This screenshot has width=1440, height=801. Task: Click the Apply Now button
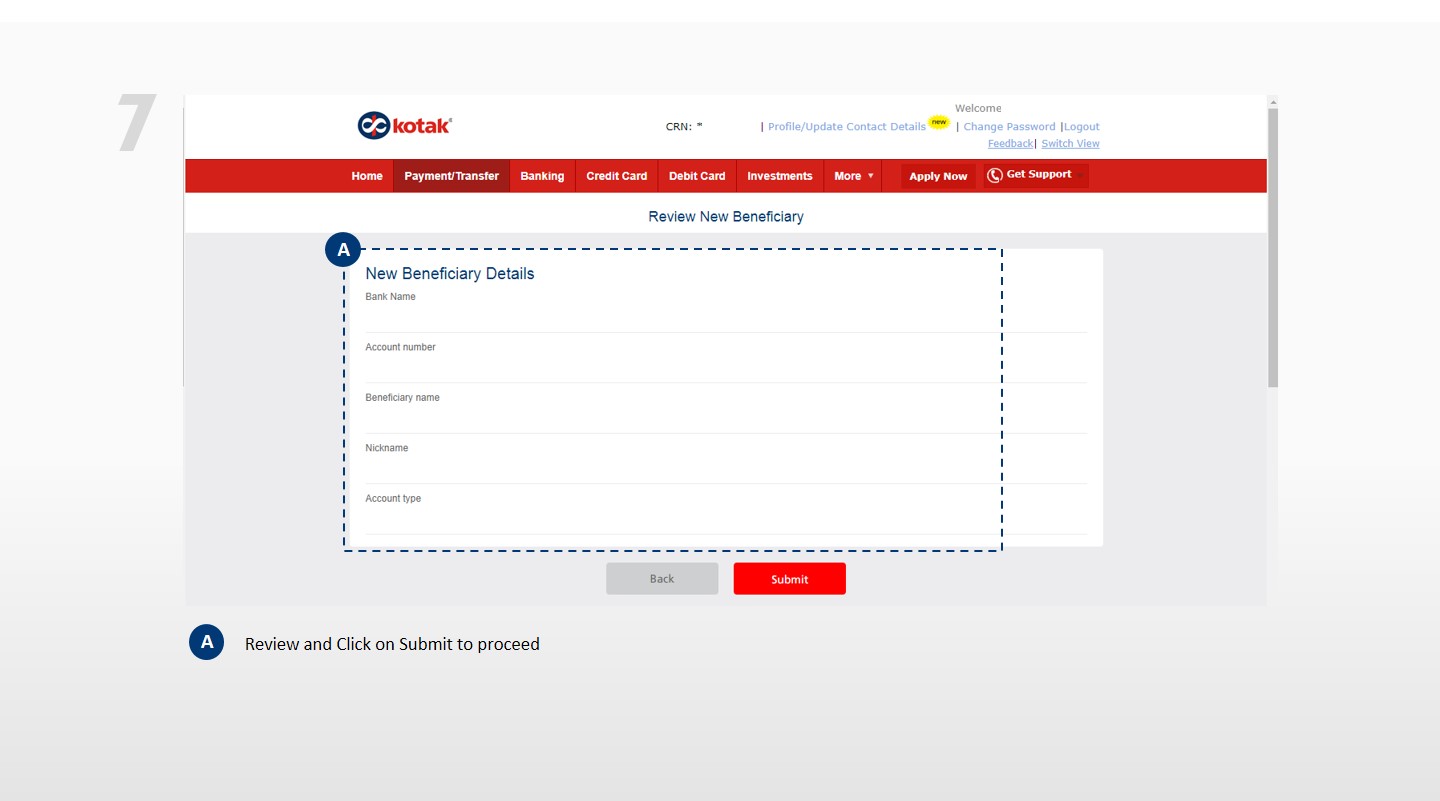[x=938, y=176]
